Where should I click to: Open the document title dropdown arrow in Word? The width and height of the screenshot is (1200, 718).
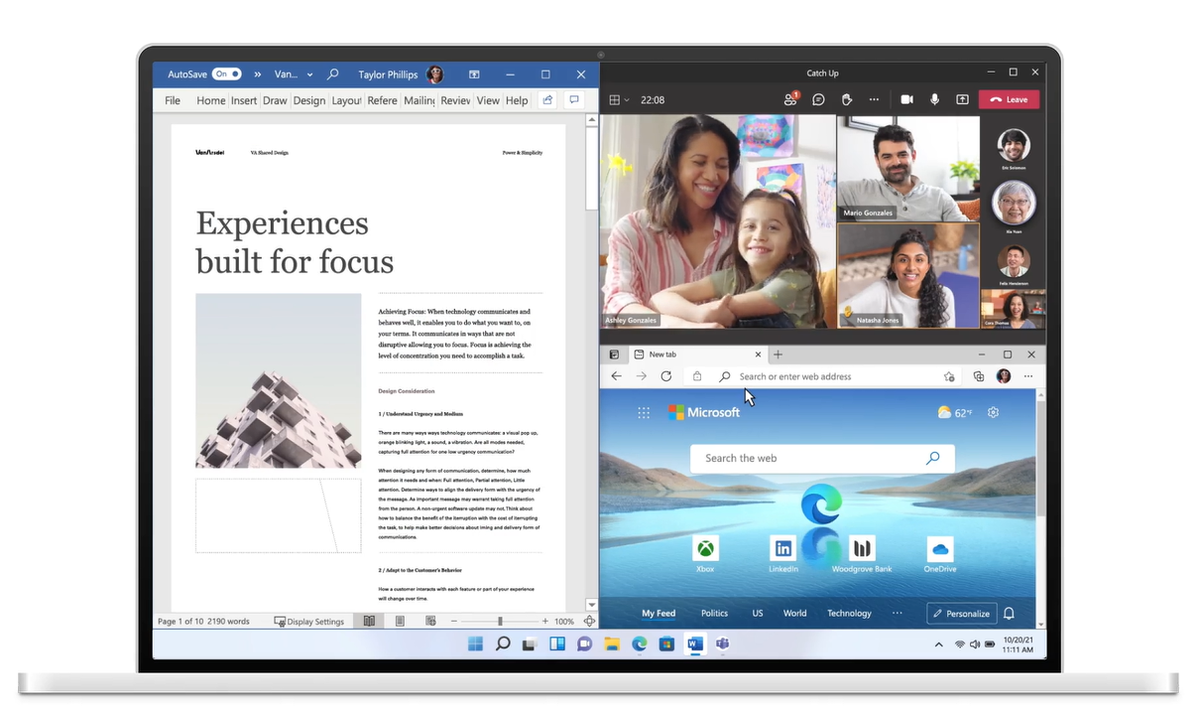click(x=310, y=74)
